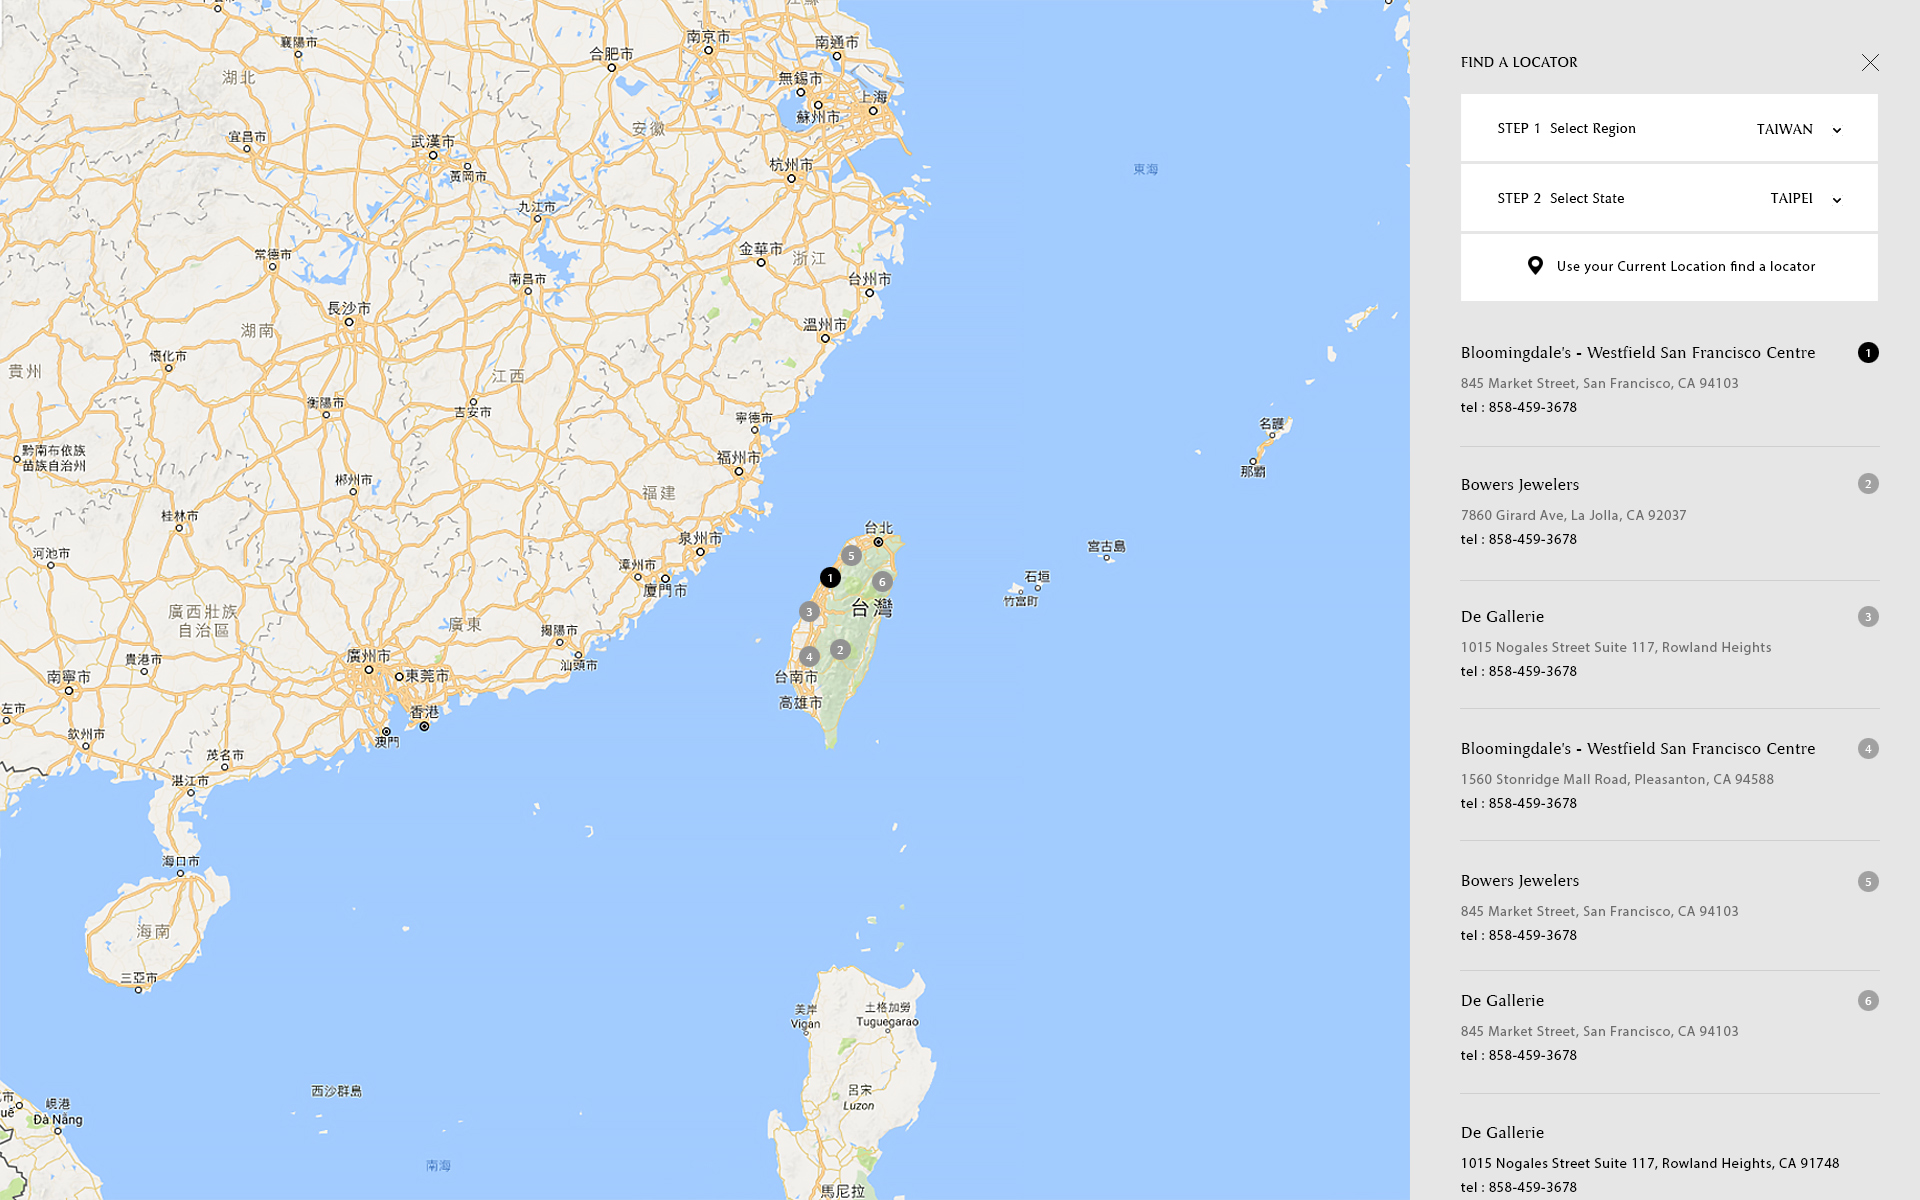Click map marker 2 in central Taiwan
Screen dimensions: 1920x1200
pyautogui.click(x=840, y=650)
